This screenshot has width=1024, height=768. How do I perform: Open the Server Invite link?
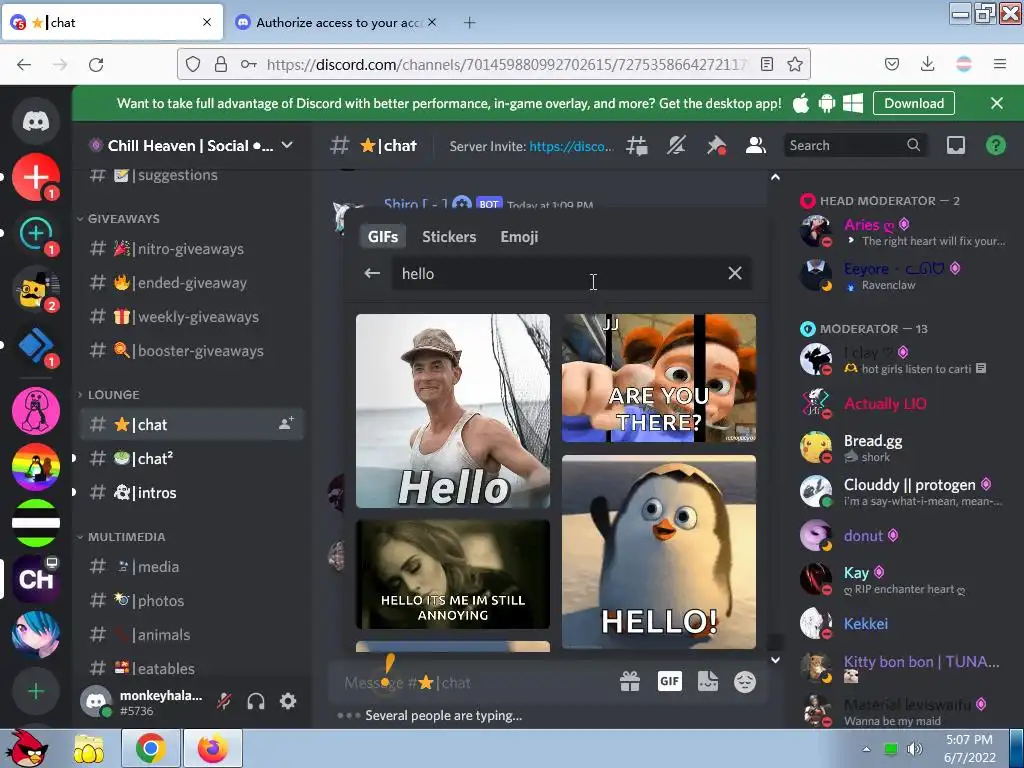coord(571,146)
